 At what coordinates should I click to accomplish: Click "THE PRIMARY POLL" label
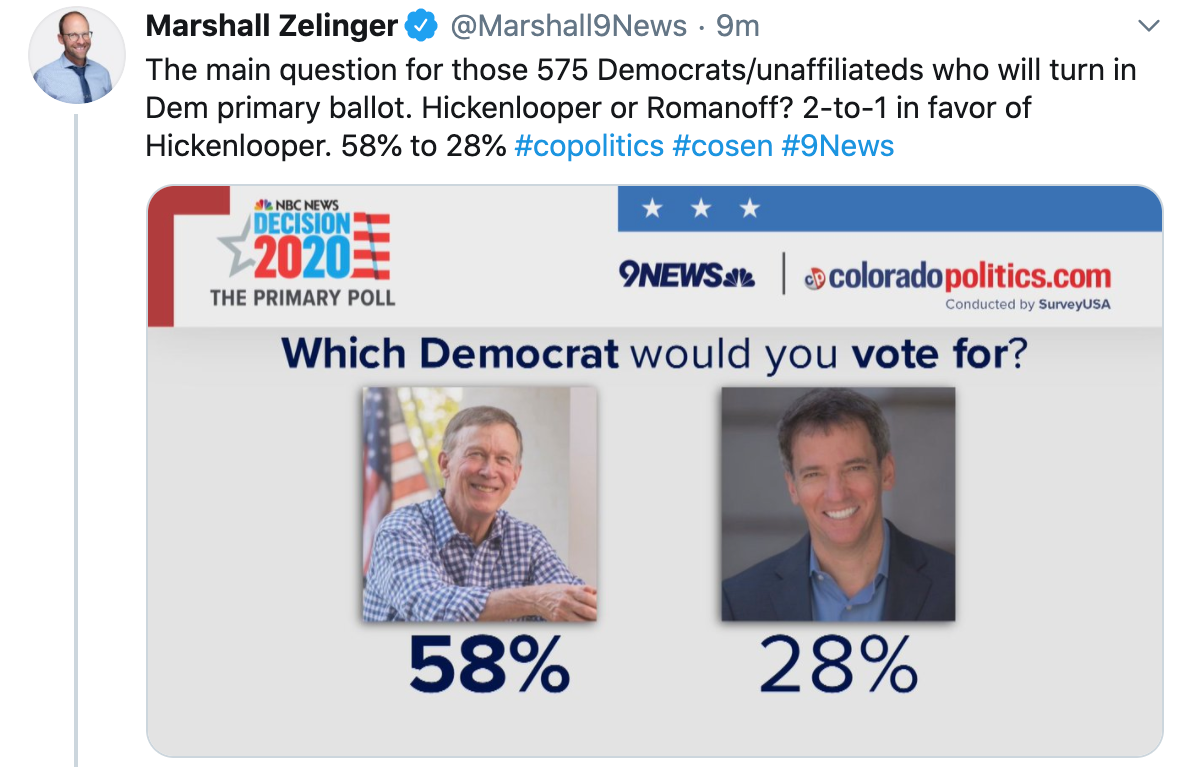(302, 298)
